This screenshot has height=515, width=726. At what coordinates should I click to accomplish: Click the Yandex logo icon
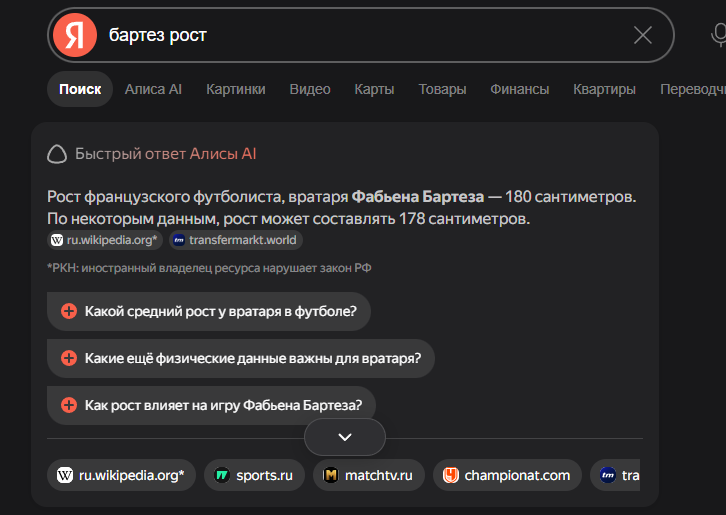point(75,35)
